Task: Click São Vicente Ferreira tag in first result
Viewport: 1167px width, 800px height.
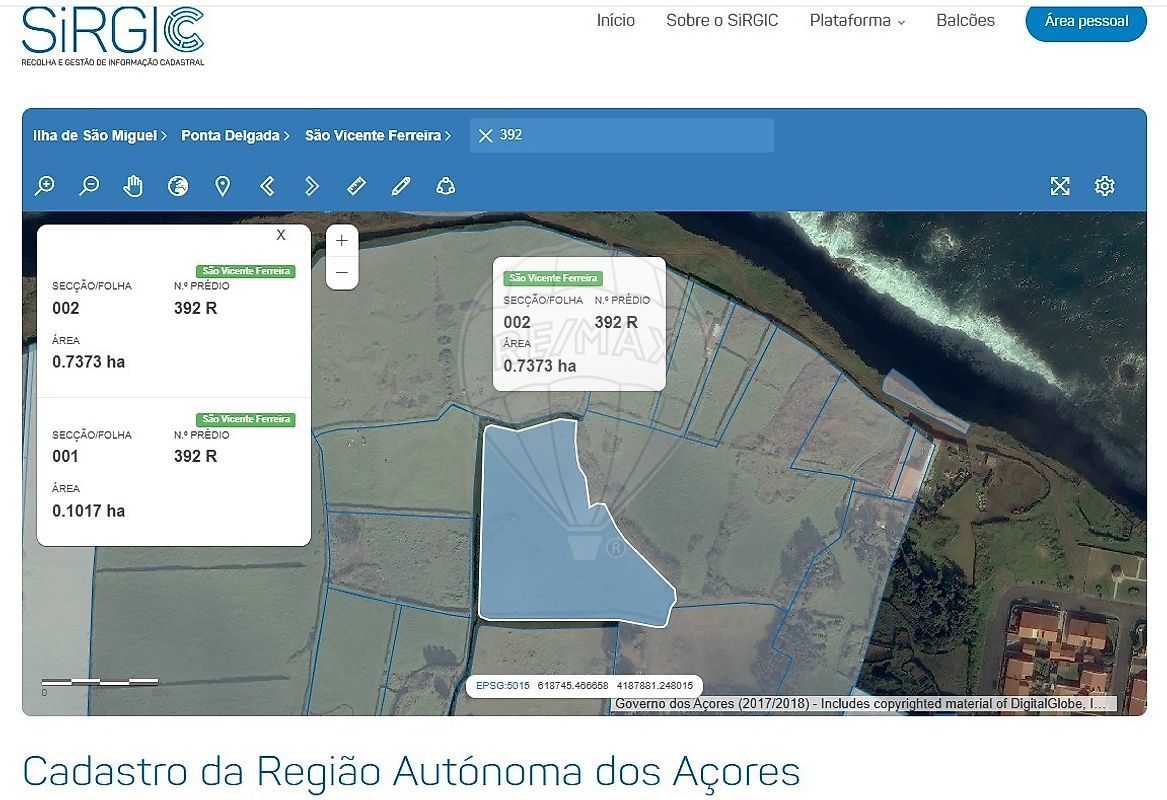Action: pyautogui.click(x=246, y=271)
